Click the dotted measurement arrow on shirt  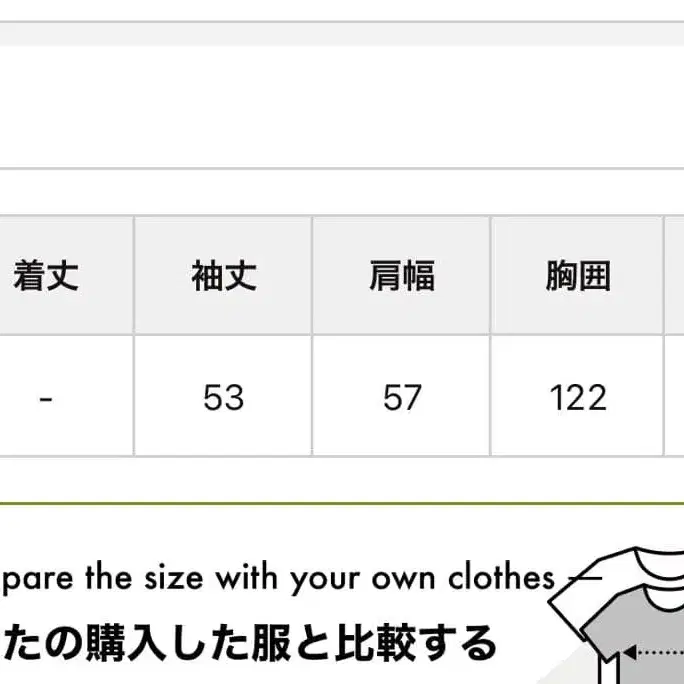[x=660, y=655]
